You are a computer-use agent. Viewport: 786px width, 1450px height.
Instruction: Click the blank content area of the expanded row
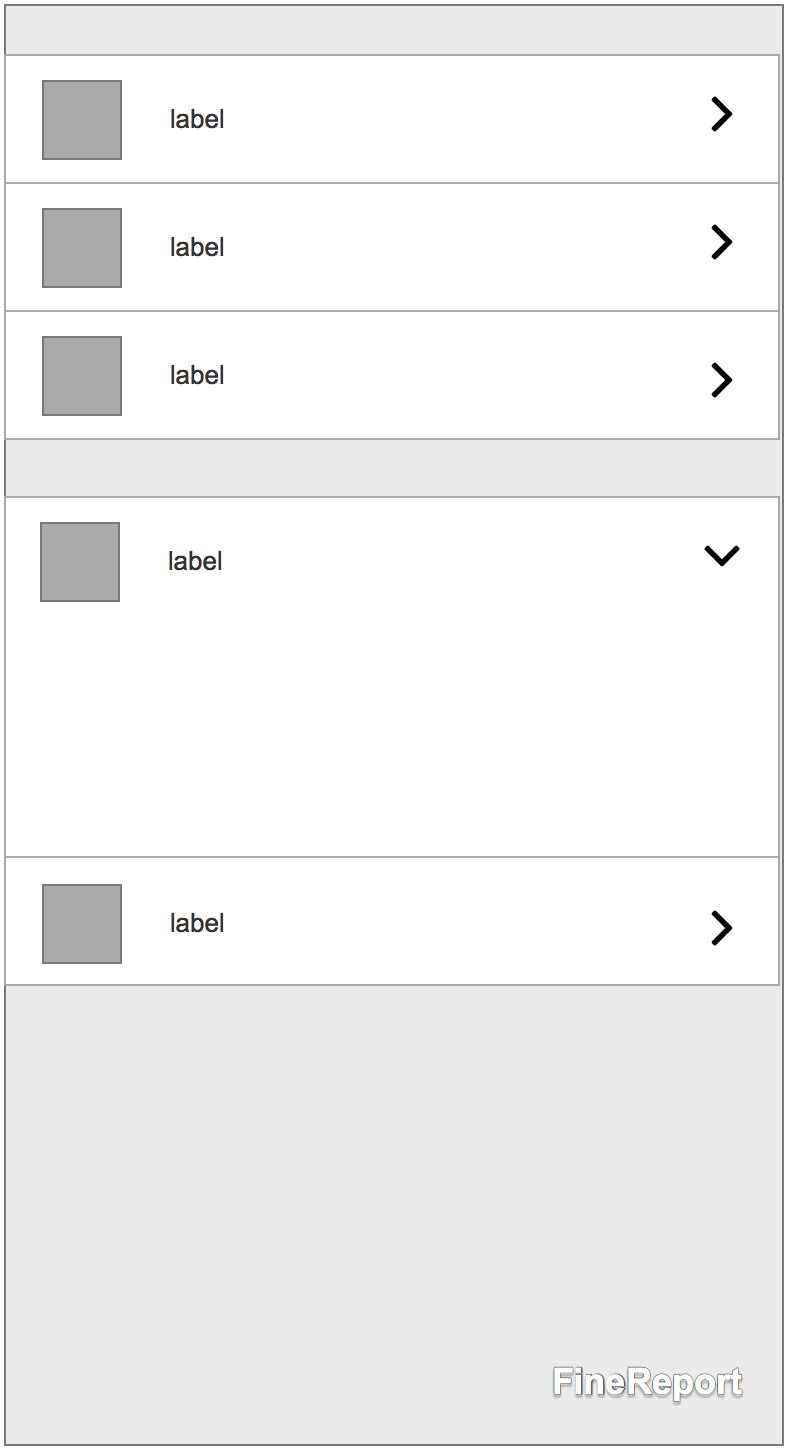pyautogui.click(x=392, y=730)
